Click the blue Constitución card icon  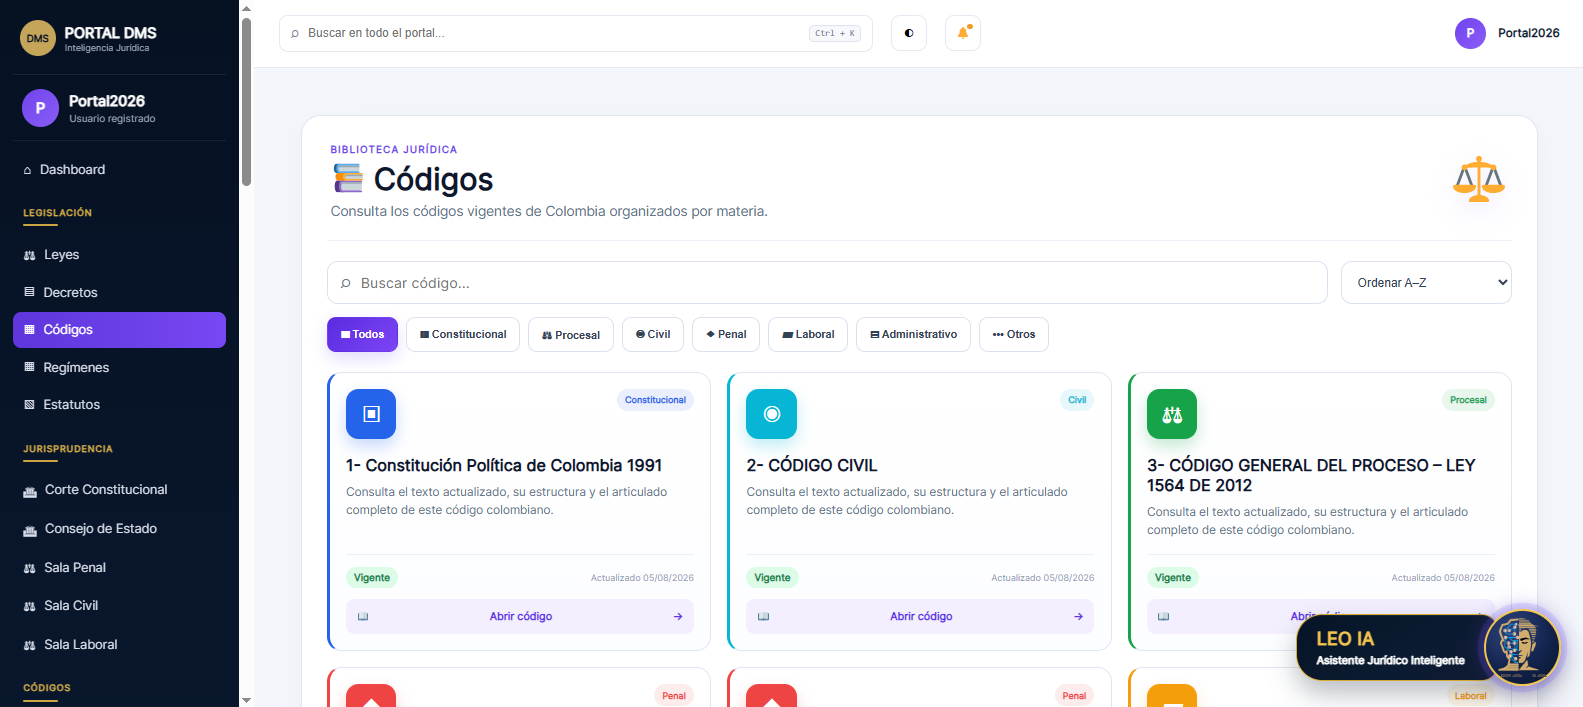coord(371,414)
